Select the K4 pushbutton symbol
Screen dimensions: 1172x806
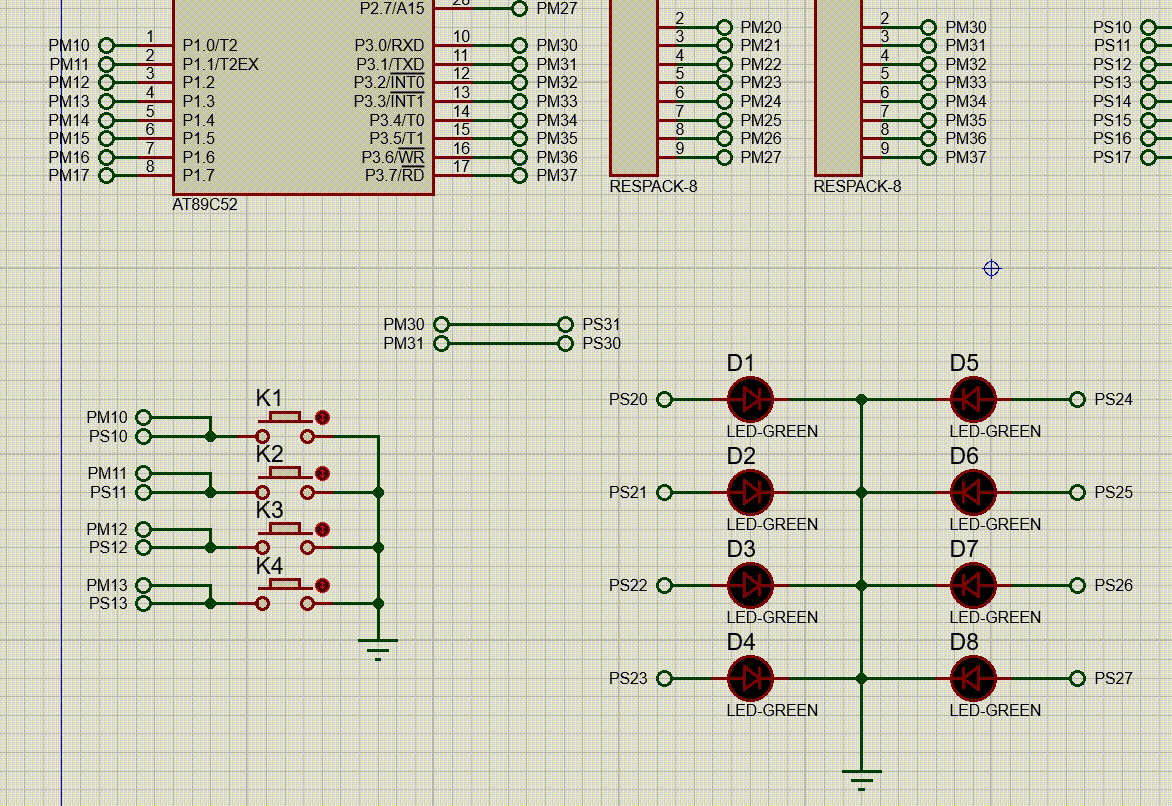pos(285,594)
